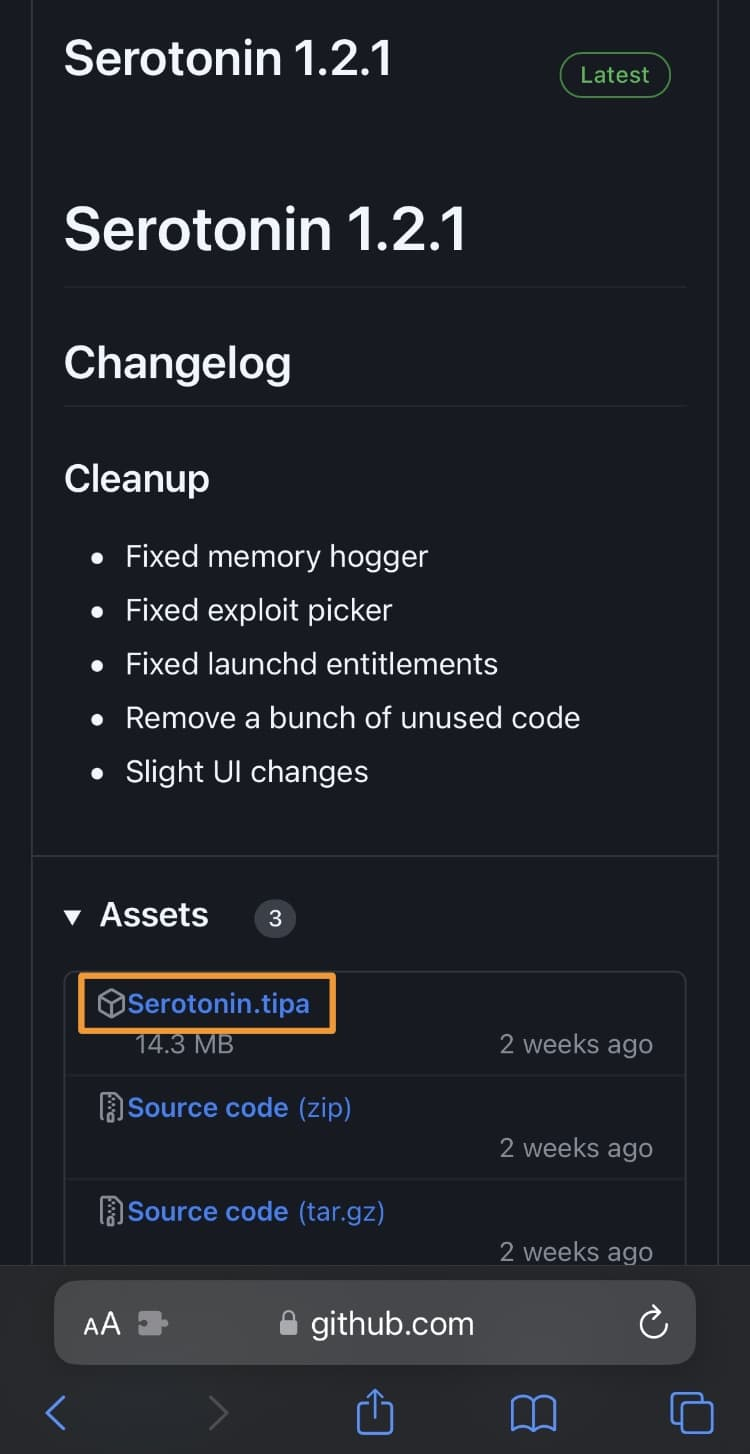Tap the package icon beside Serotonin.tipa
This screenshot has width=750, height=1454.
pyautogui.click(x=111, y=1003)
